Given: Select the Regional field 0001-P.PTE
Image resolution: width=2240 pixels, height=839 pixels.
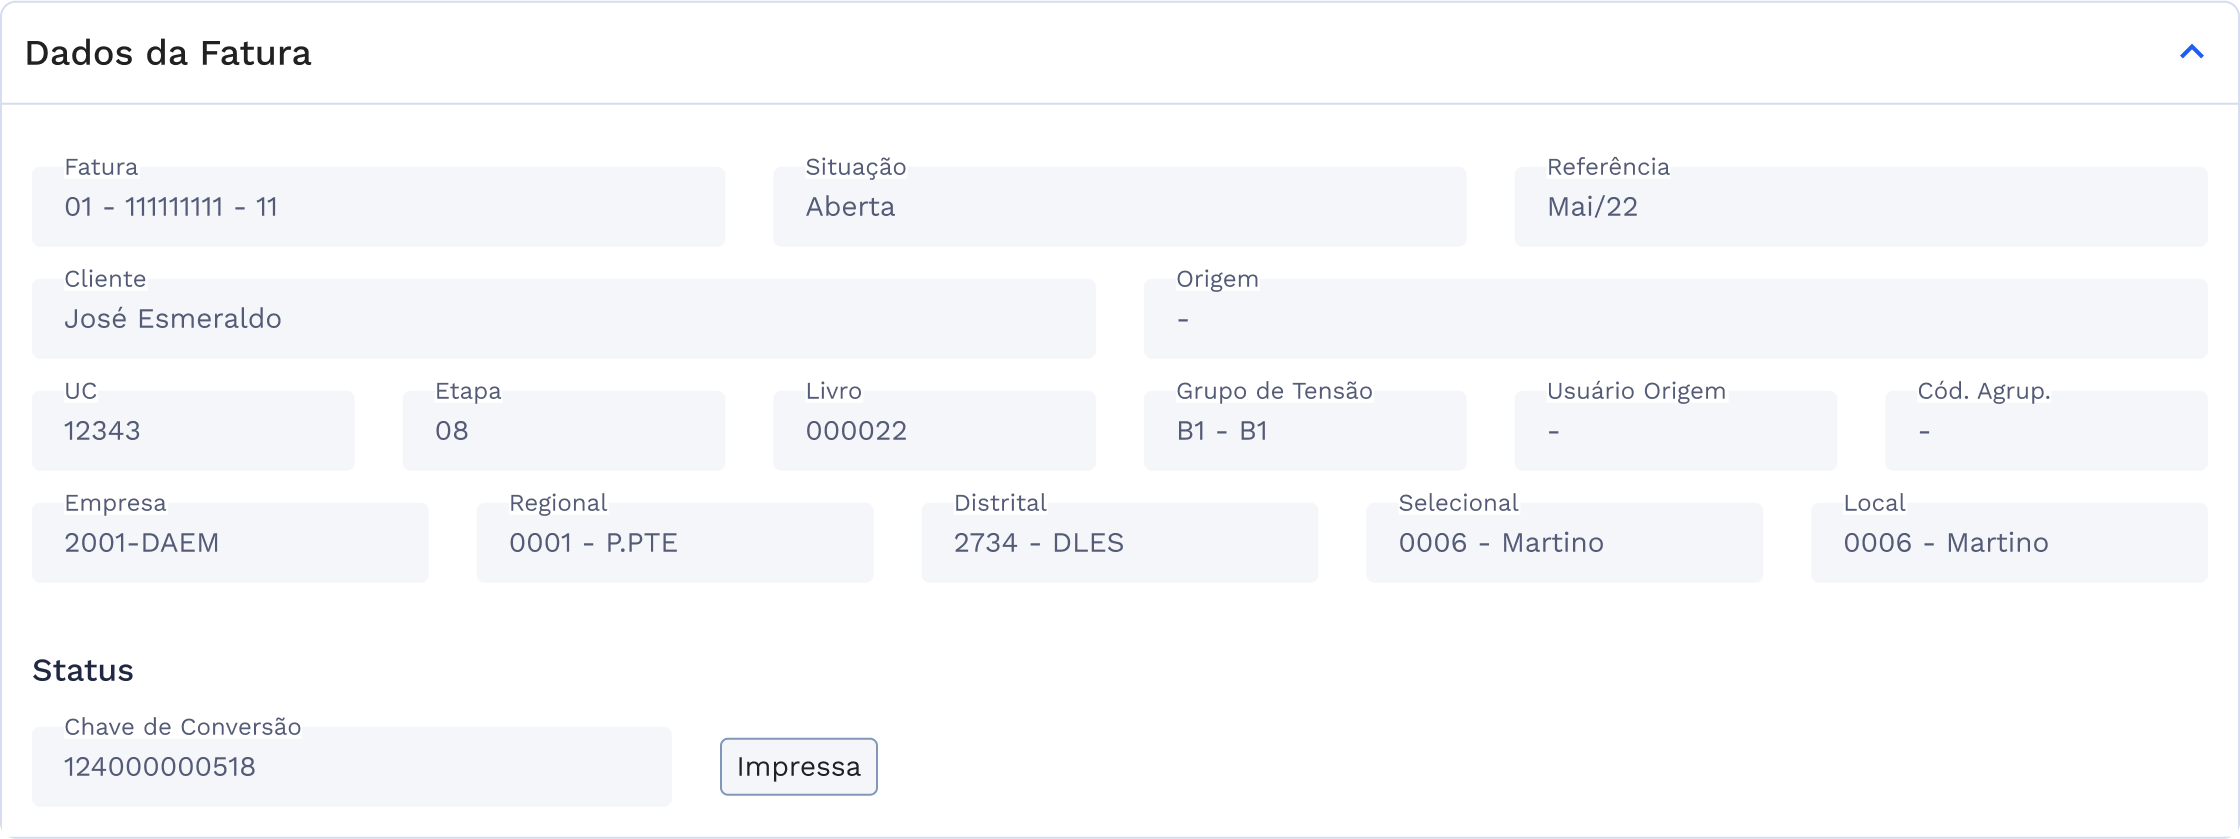Looking at the screenshot, I should click(x=674, y=542).
